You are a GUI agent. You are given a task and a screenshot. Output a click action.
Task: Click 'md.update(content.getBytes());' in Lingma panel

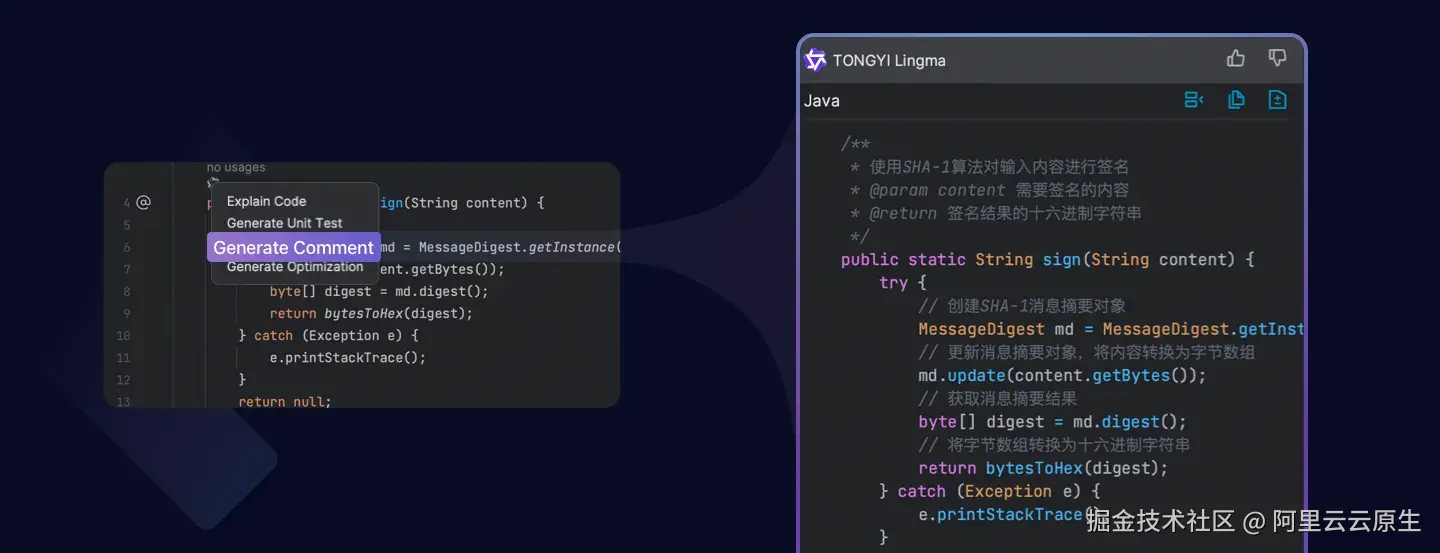pyautogui.click(x=1063, y=376)
